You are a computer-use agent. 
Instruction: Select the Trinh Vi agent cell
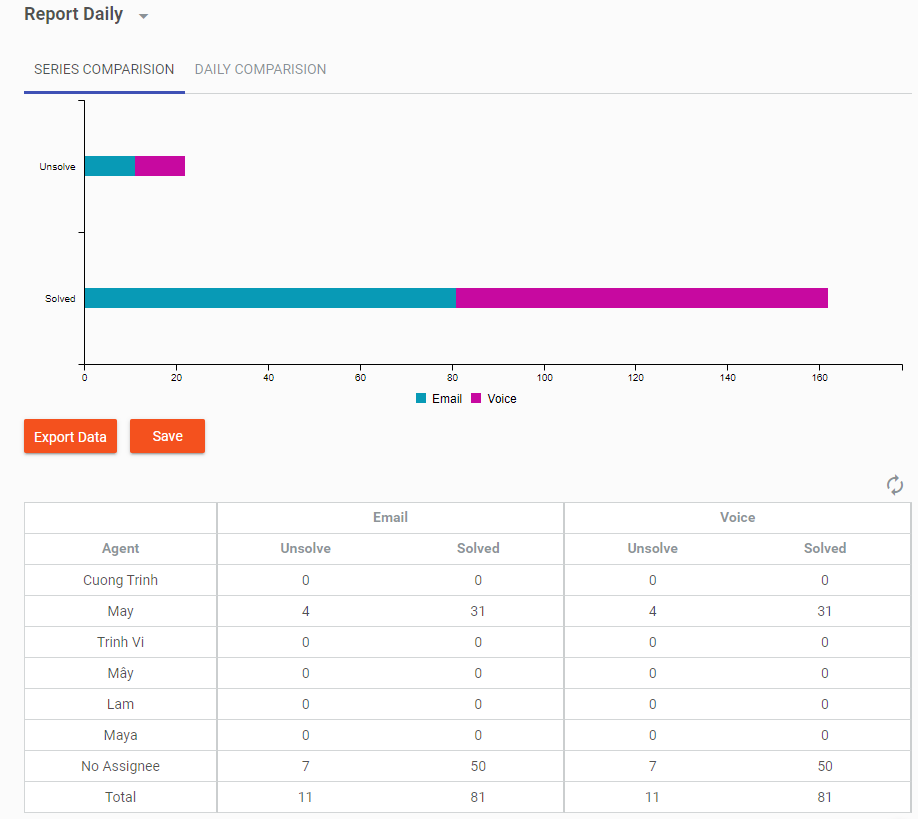pos(121,642)
